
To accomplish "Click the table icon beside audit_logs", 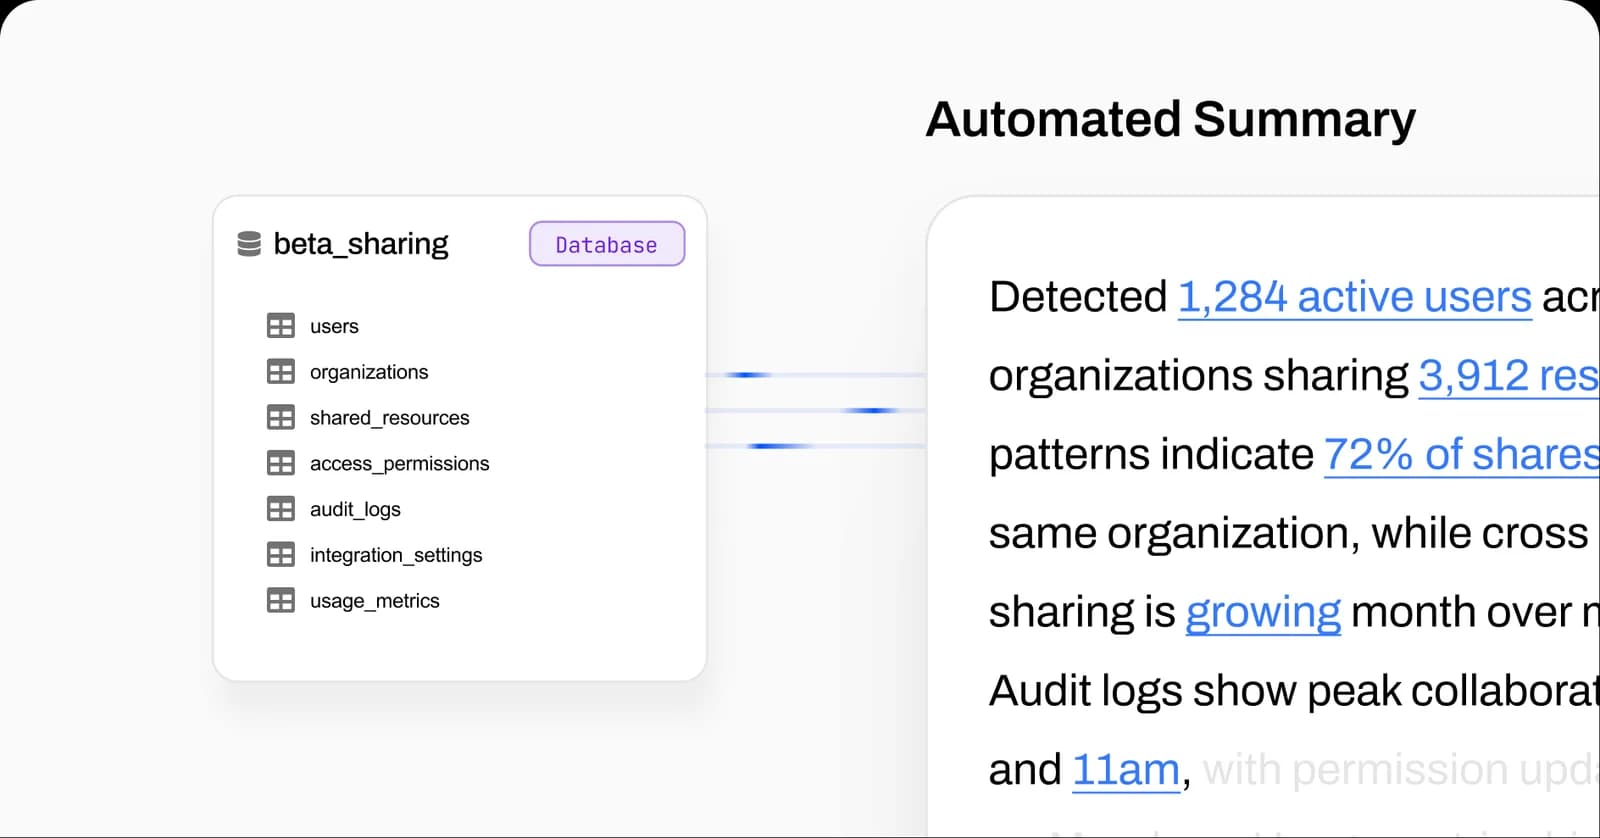I will coord(281,509).
